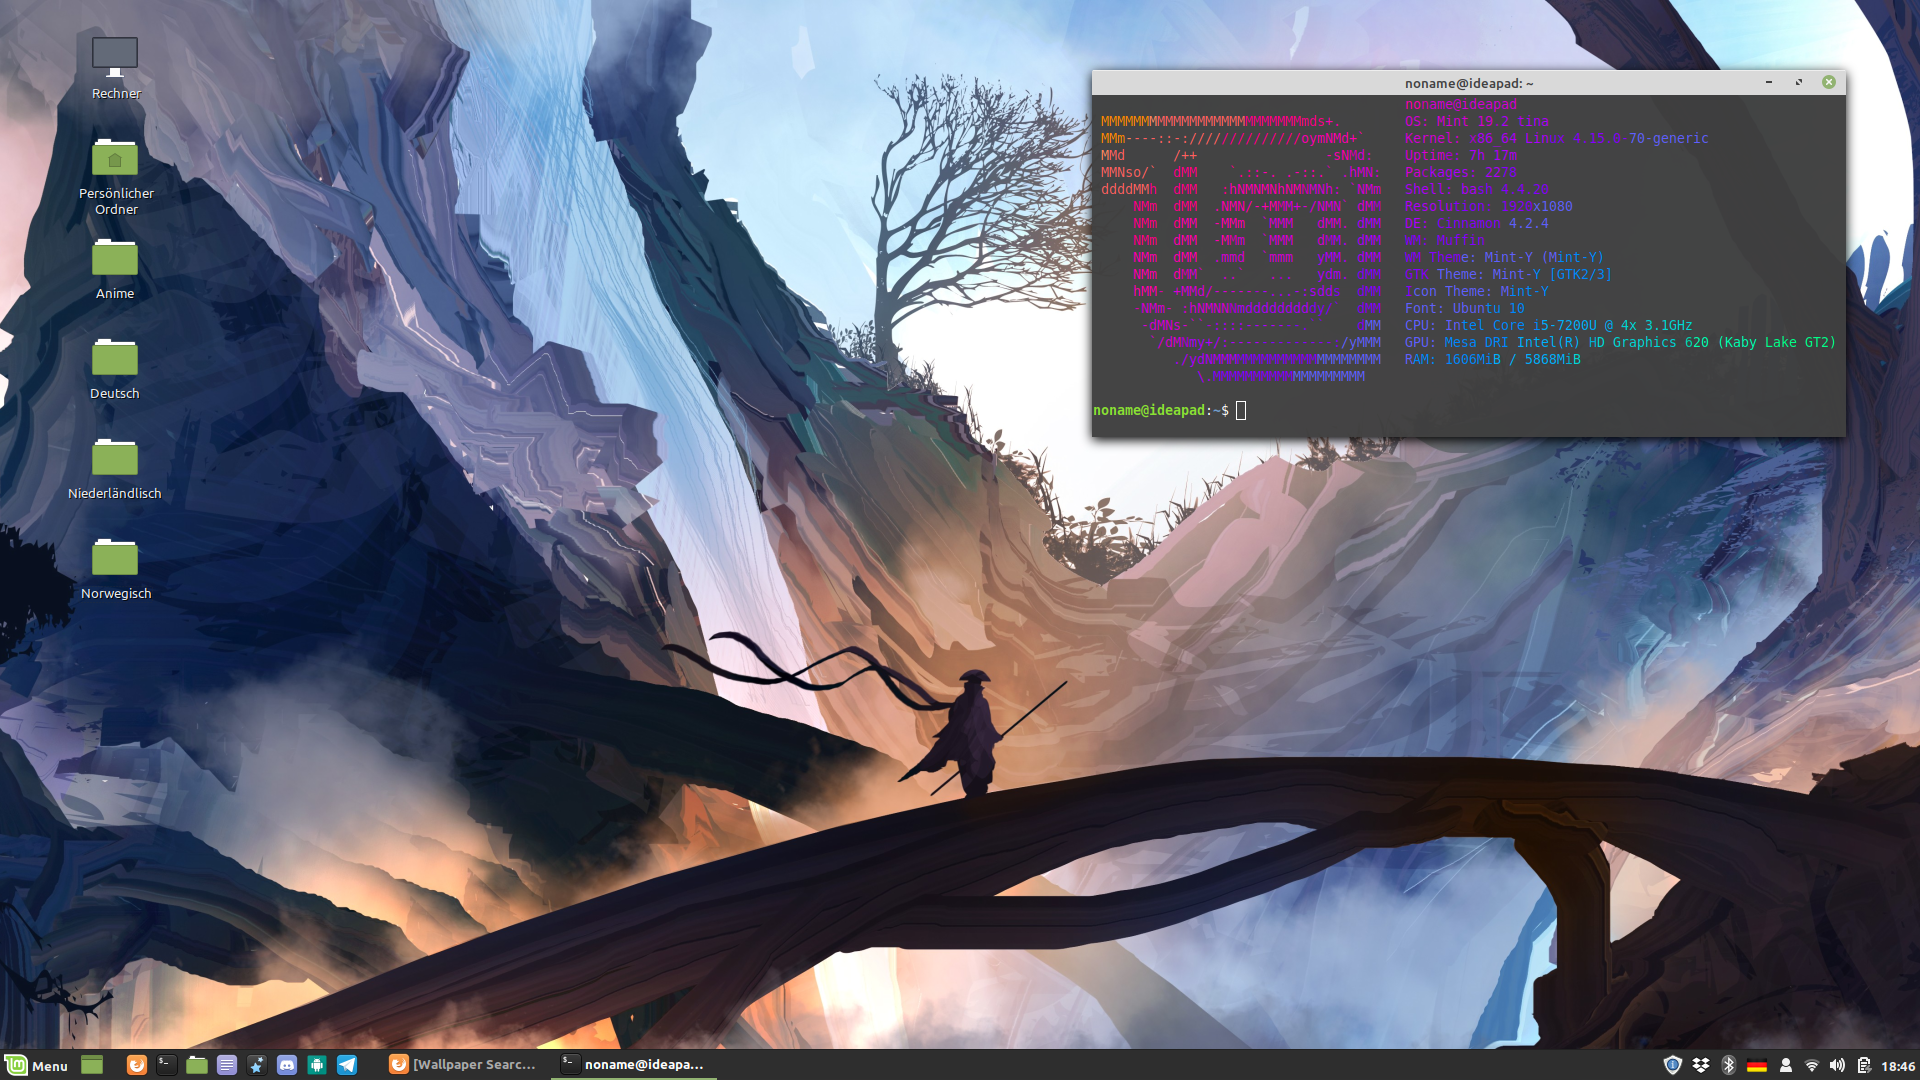
Task: Click the German keyboard layout flag
Action: [x=1757, y=1066]
